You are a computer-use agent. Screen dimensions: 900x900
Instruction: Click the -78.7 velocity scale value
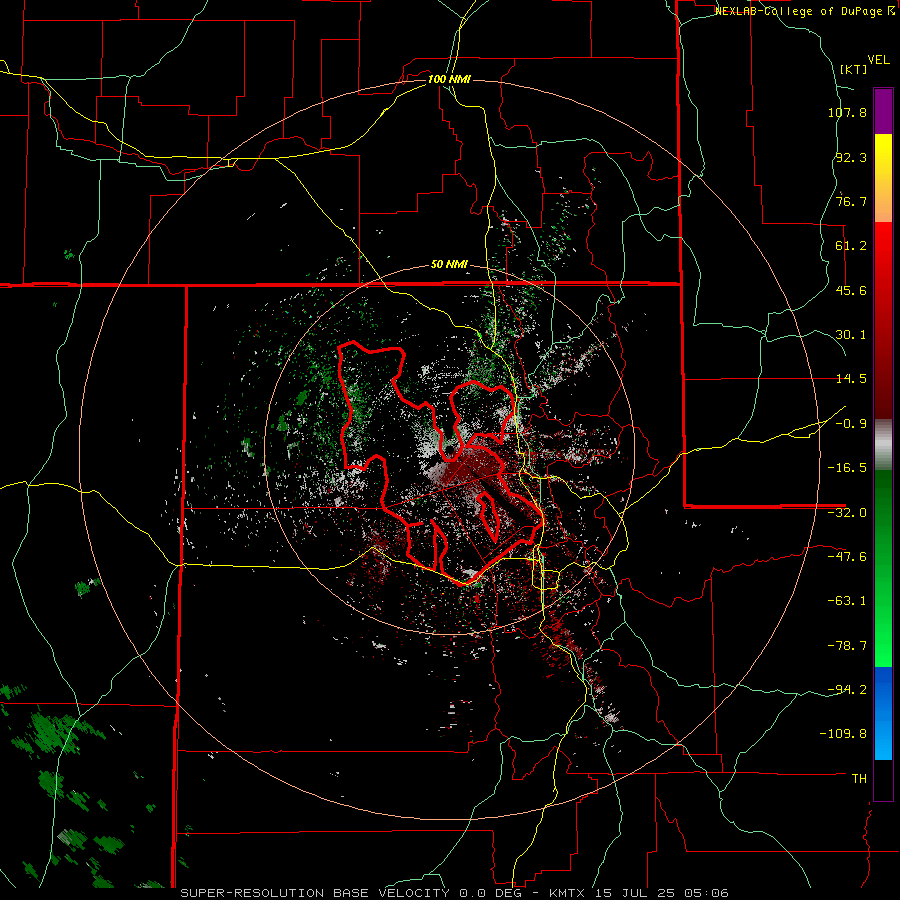[x=847, y=646]
